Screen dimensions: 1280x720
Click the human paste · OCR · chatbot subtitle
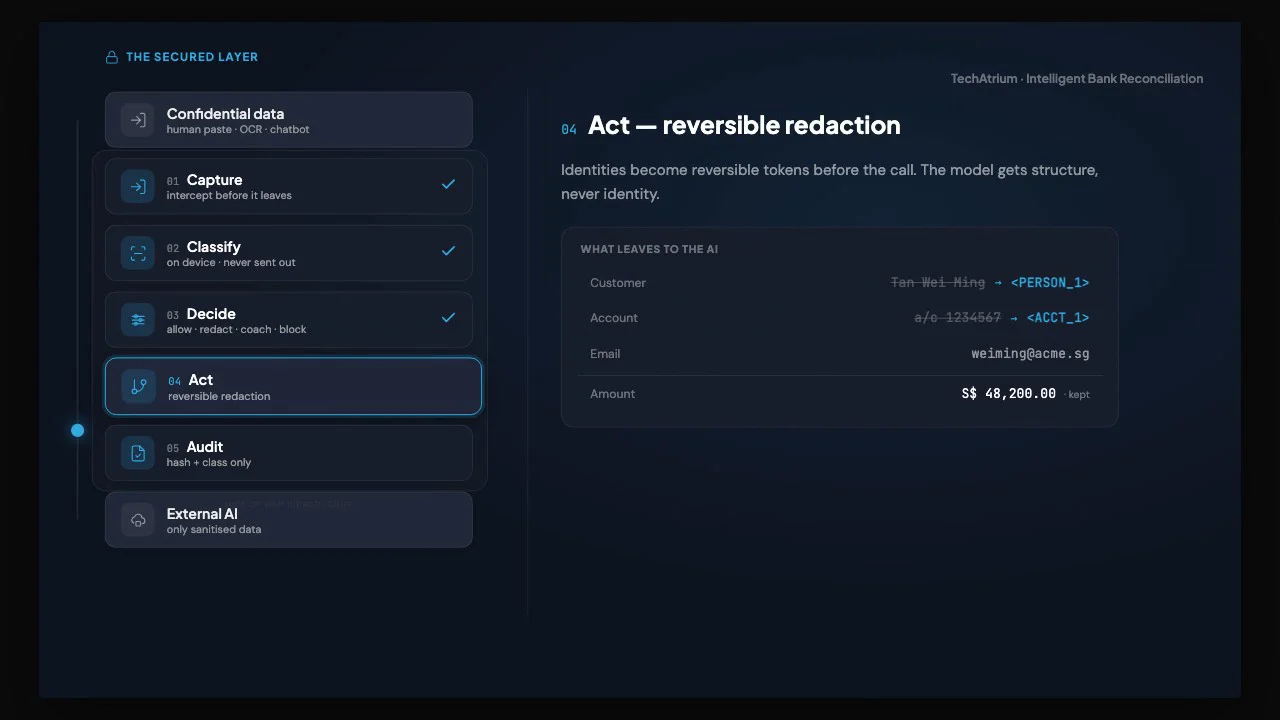238,130
